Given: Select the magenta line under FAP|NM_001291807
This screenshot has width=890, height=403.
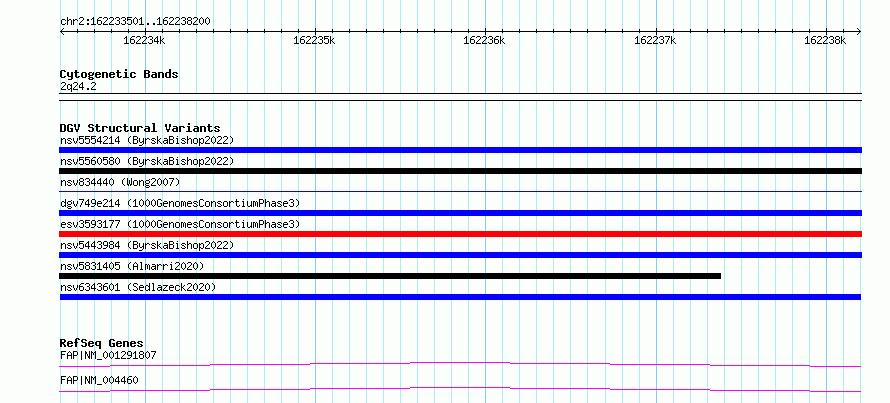Looking at the screenshot, I should click(460, 364).
